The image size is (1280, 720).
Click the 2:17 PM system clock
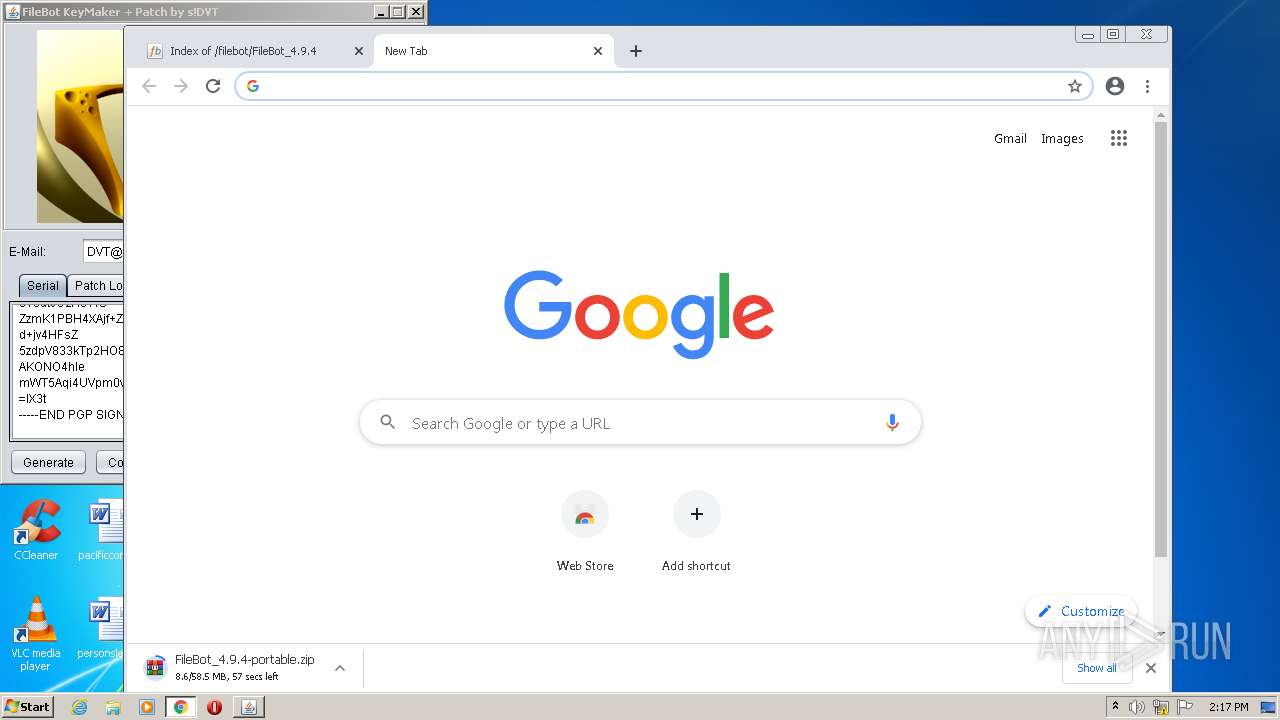point(1229,707)
